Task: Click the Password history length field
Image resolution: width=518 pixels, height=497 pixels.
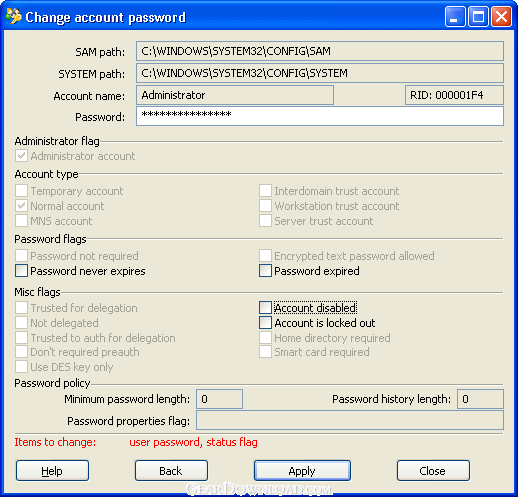Action: click(x=480, y=399)
